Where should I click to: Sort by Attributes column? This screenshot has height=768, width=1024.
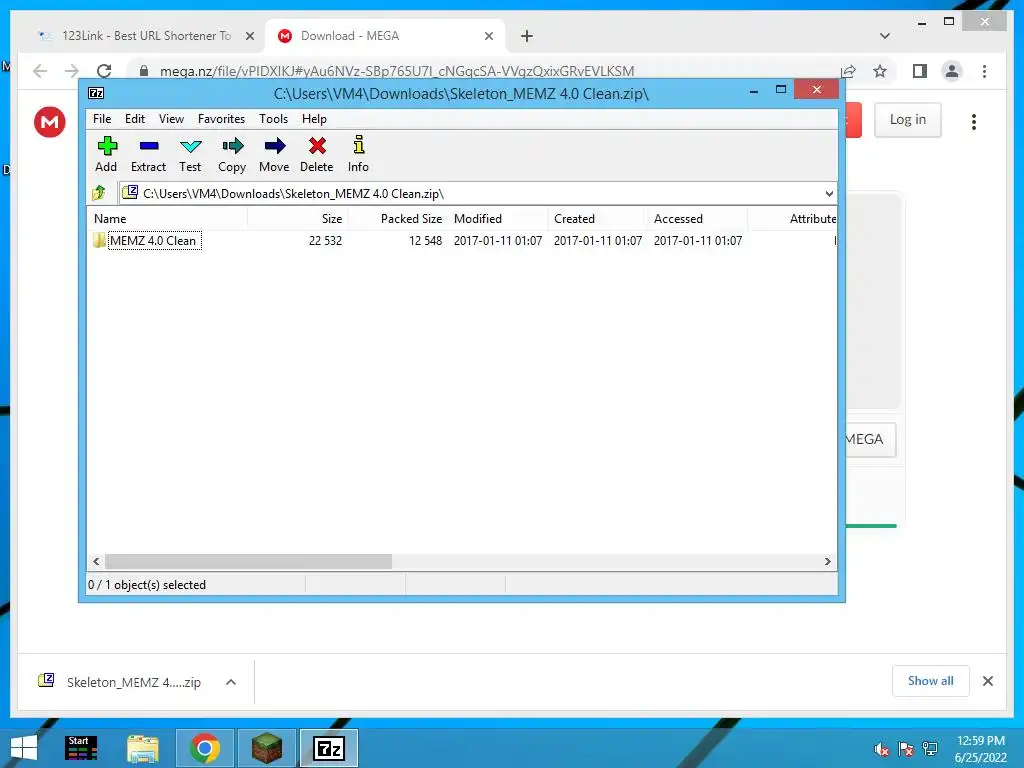pos(792,219)
